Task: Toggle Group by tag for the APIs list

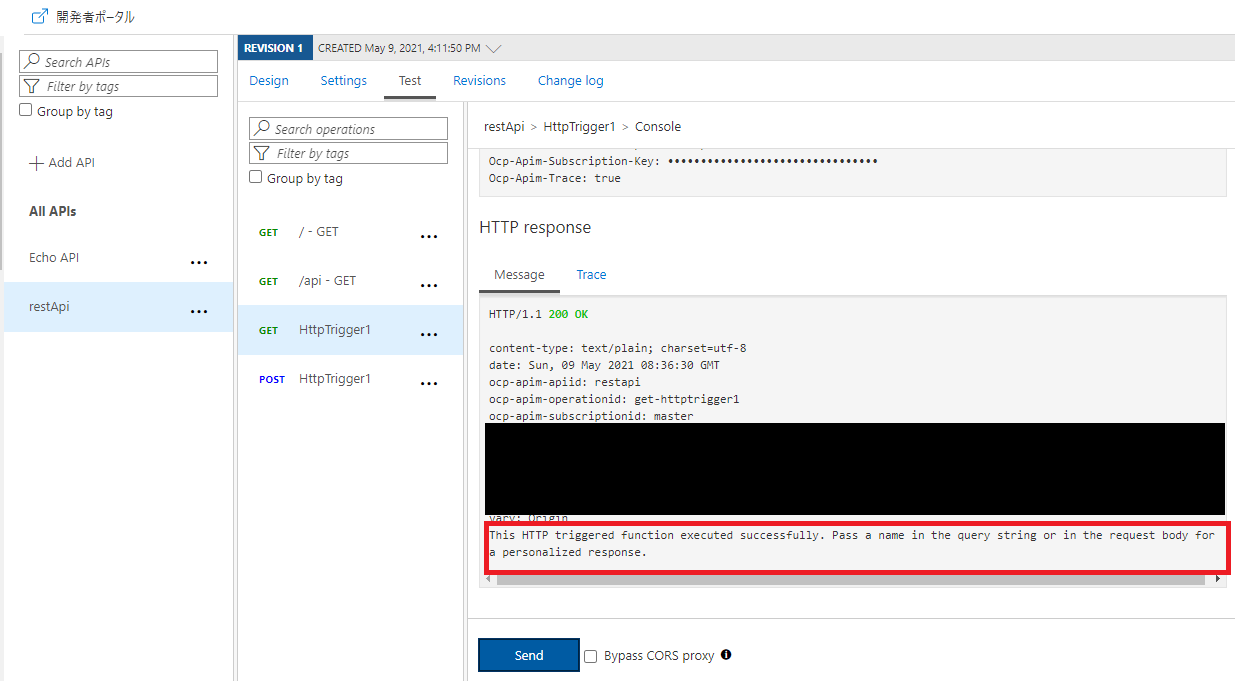Action: point(26,110)
